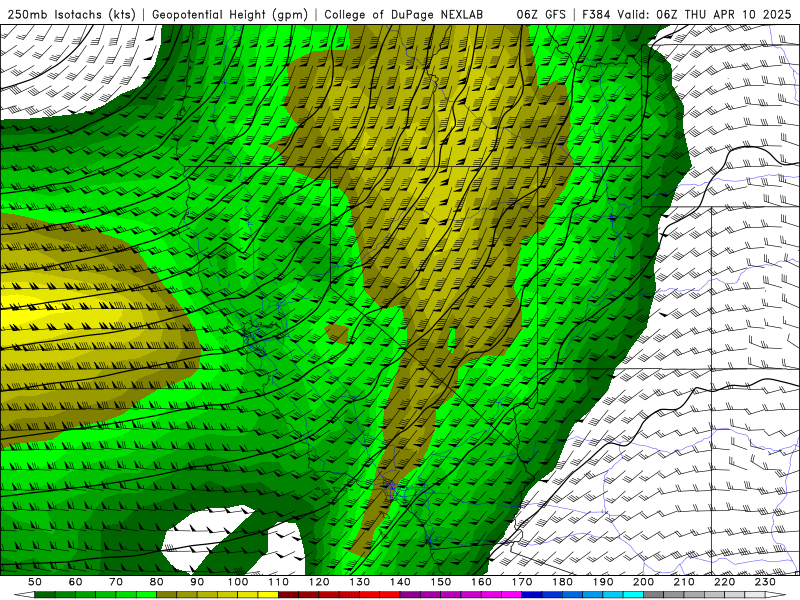Click the dark maroon swatch in the color bar
The image size is (800, 600).
click(x=288, y=595)
